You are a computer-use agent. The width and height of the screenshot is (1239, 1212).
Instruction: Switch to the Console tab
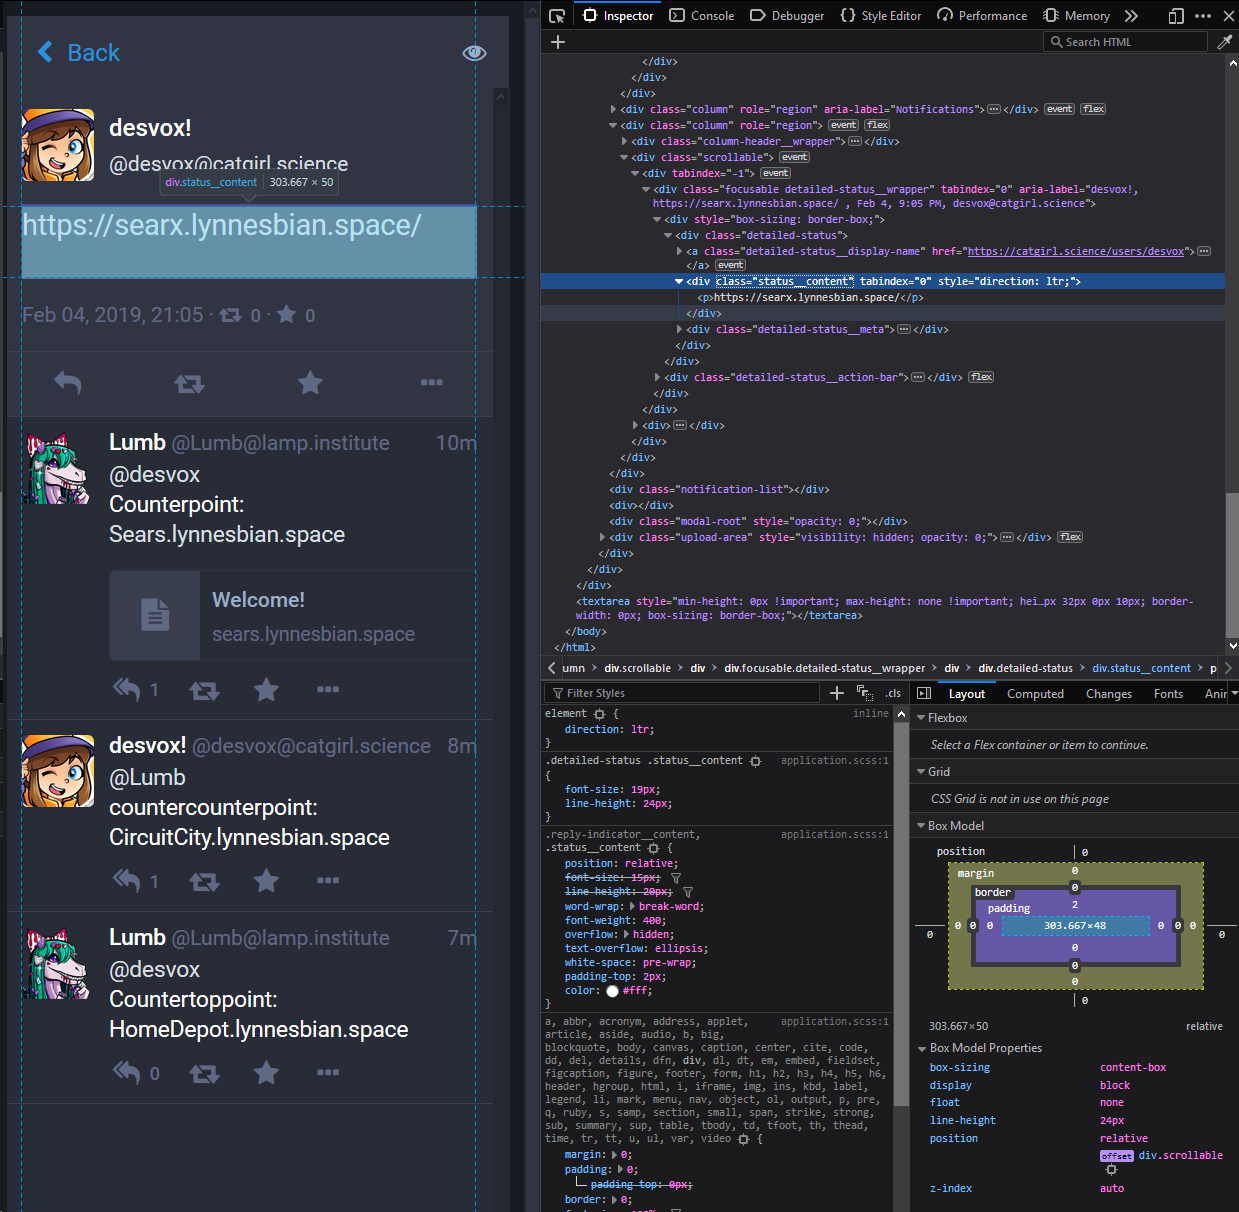pyautogui.click(x=702, y=15)
